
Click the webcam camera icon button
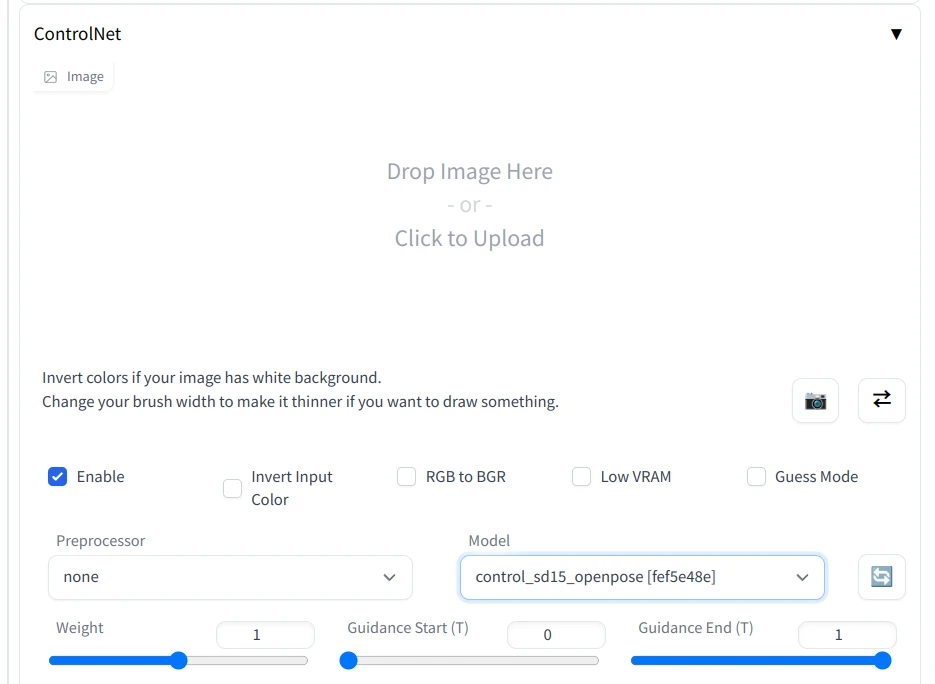point(815,401)
